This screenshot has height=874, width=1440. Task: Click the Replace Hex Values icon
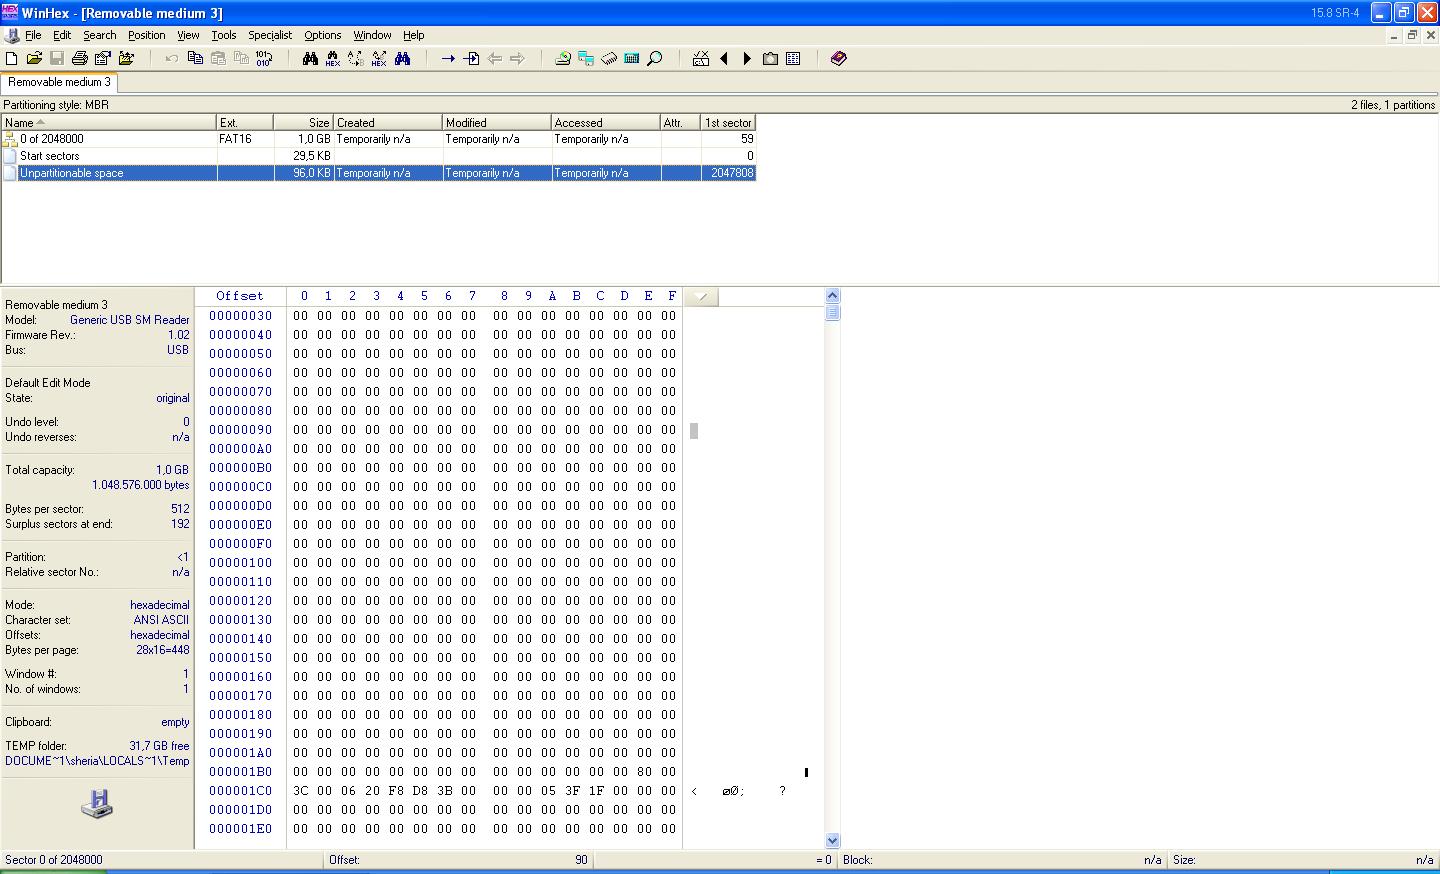pyautogui.click(x=379, y=59)
